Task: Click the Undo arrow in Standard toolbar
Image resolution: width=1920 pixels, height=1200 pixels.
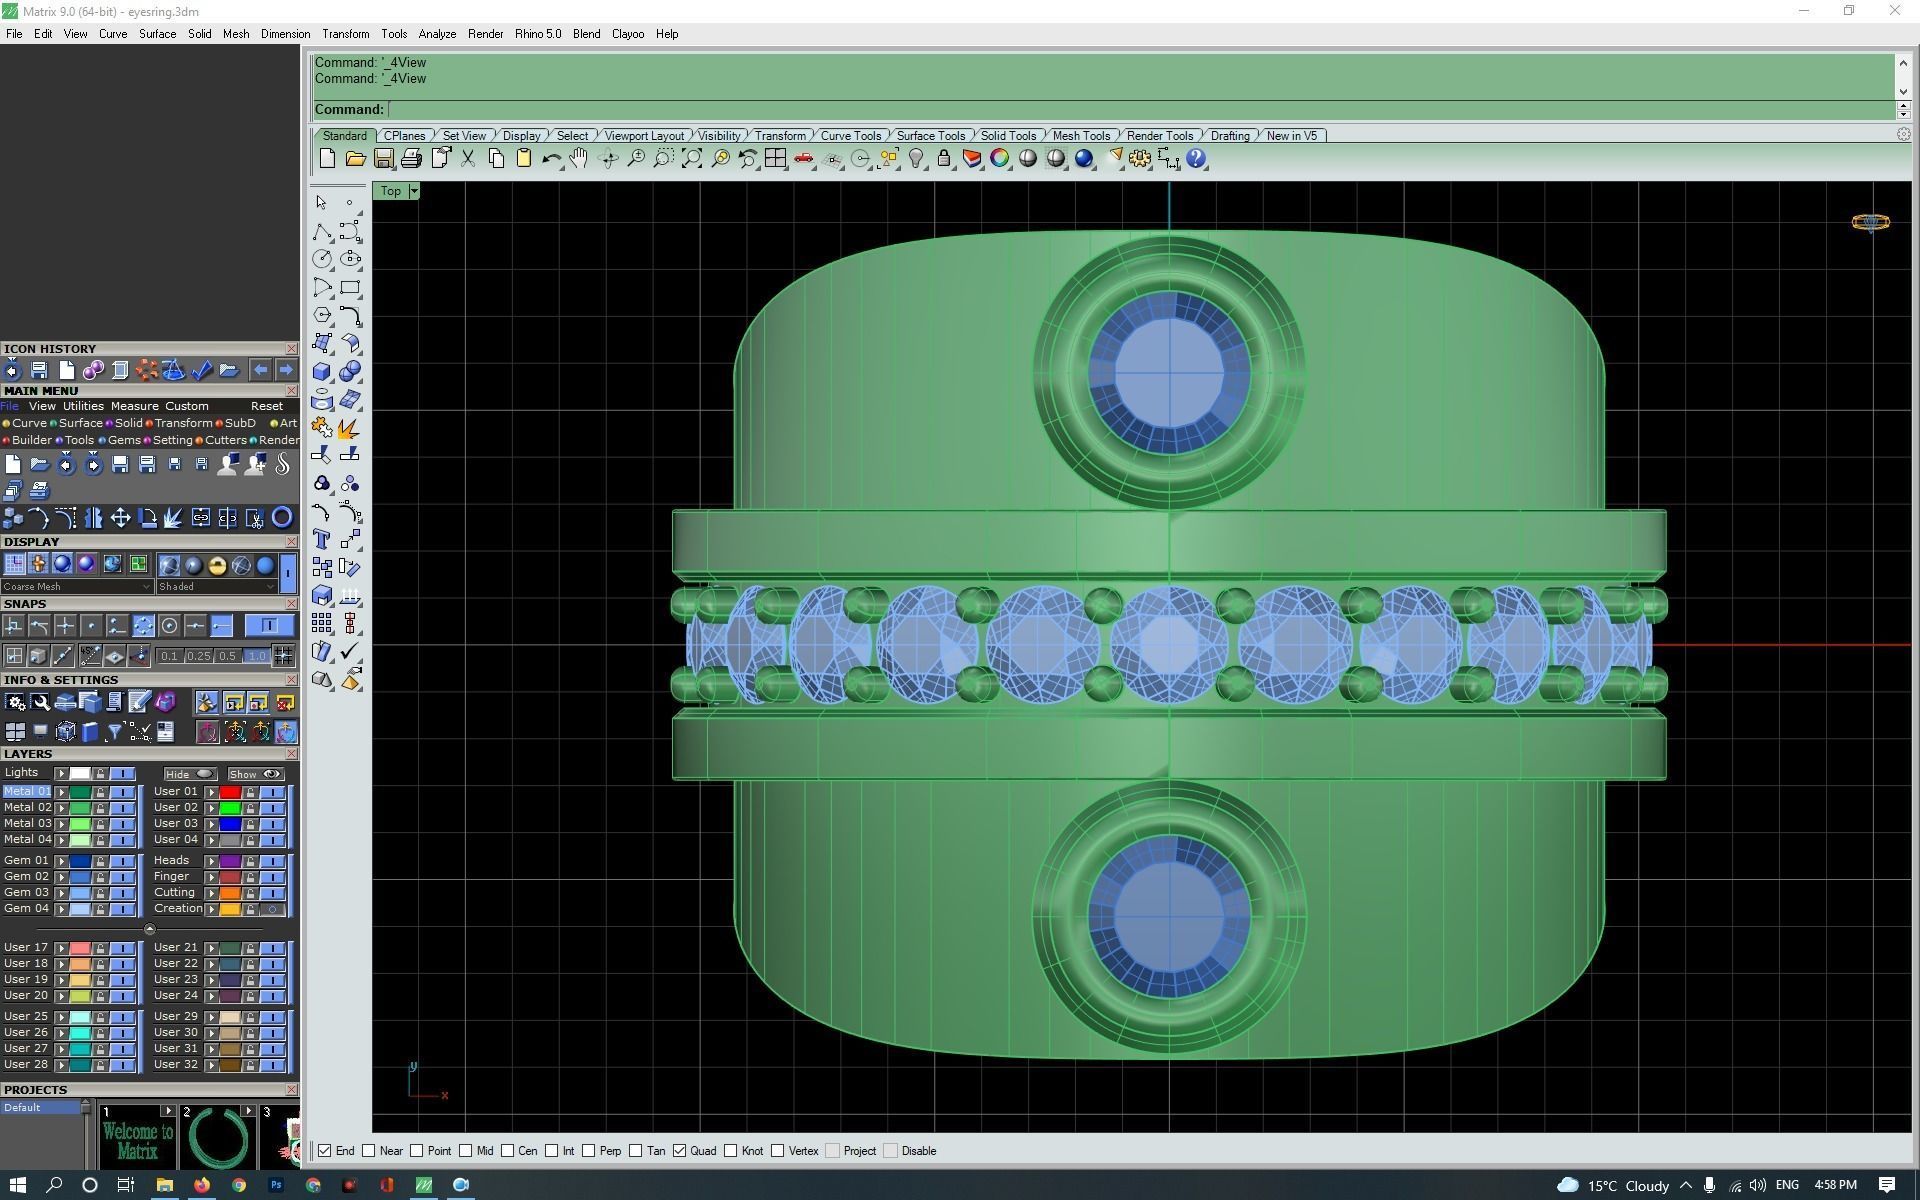Action: coord(551,158)
